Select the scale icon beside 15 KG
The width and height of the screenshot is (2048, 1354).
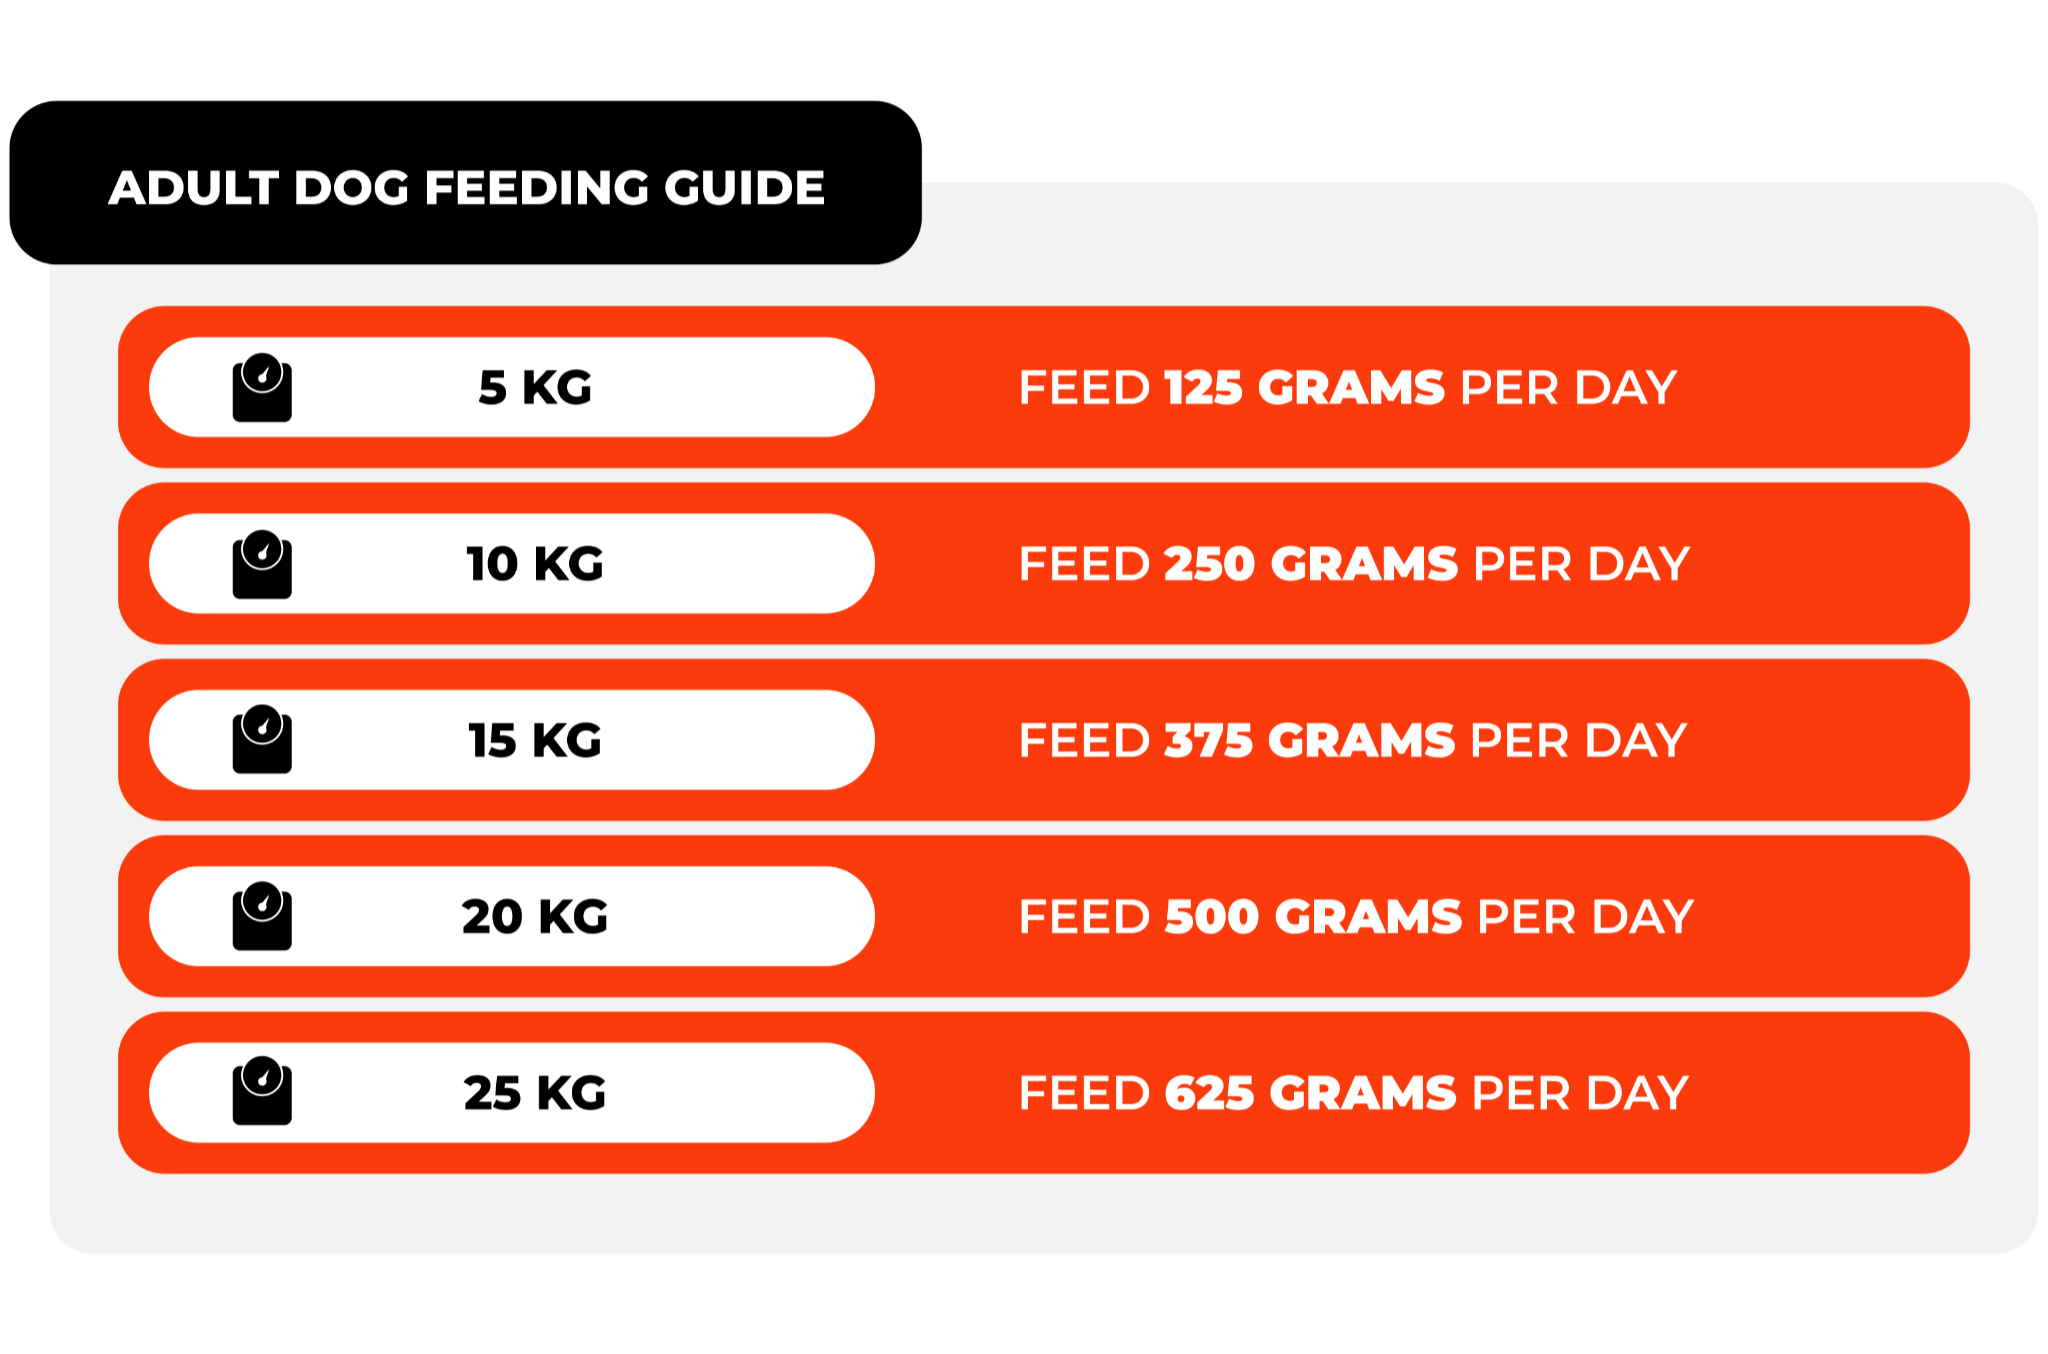[x=262, y=740]
